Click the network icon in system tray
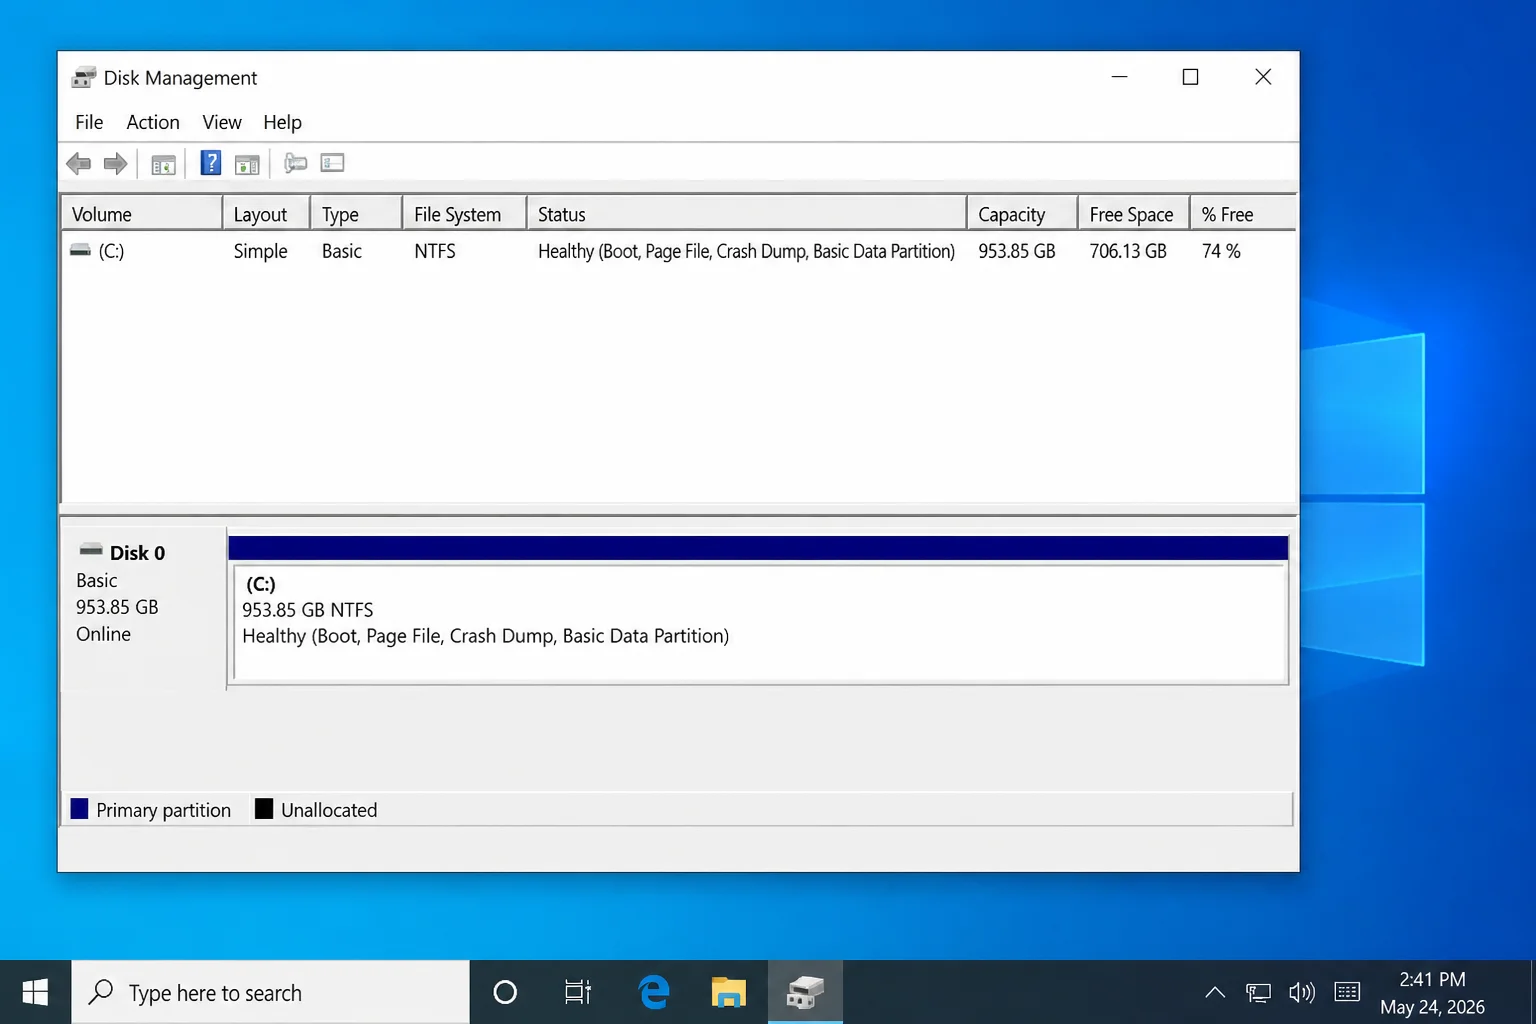 pos(1258,992)
